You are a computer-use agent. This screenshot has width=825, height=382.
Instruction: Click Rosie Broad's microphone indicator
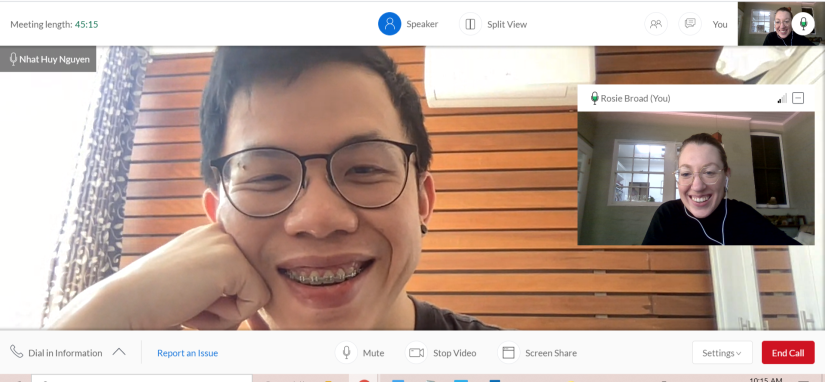coord(595,98)
